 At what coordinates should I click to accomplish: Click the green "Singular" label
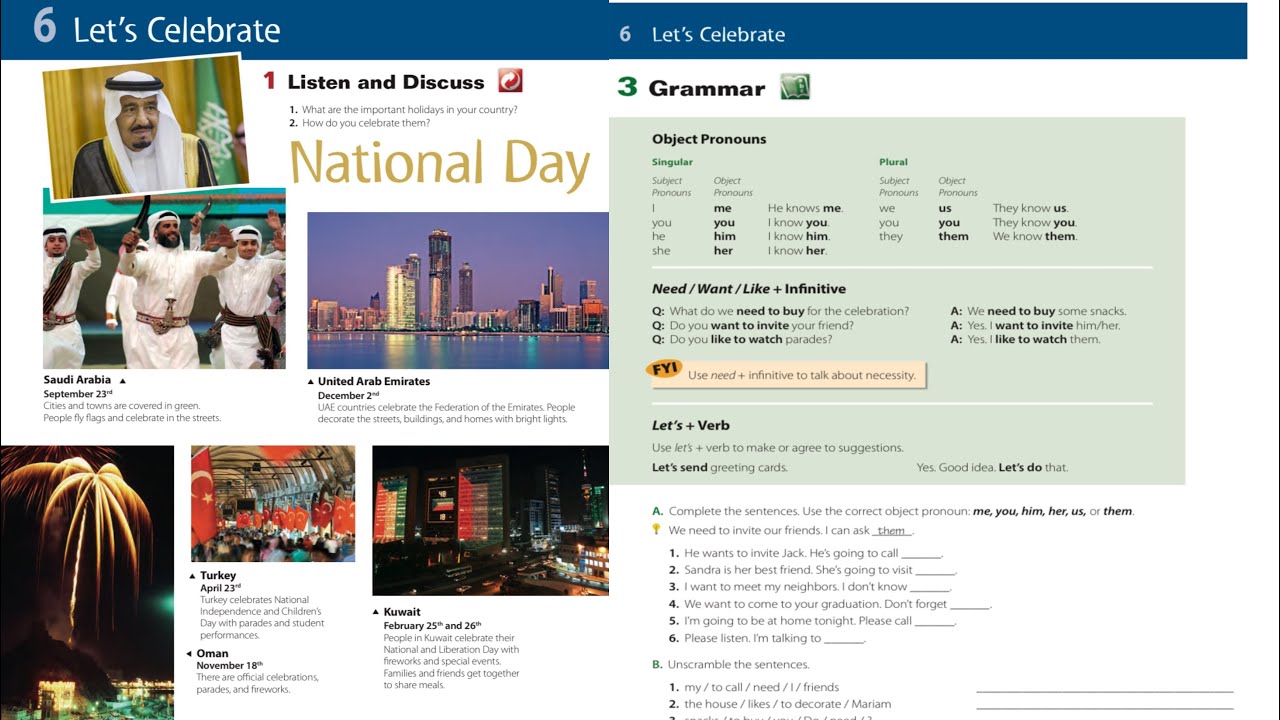tap(672, 162)
